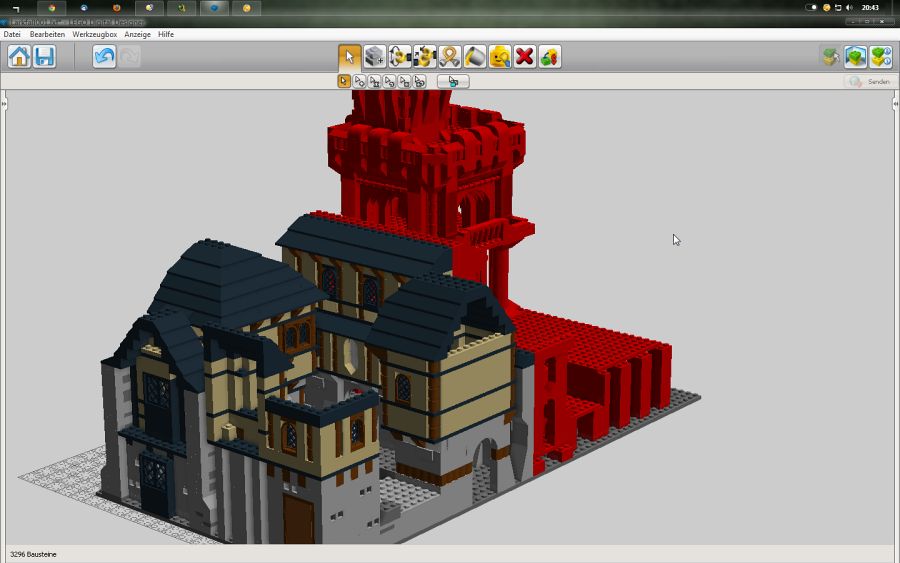Expand the left brick palette panel
900x563 pixels.
point(4,103)
